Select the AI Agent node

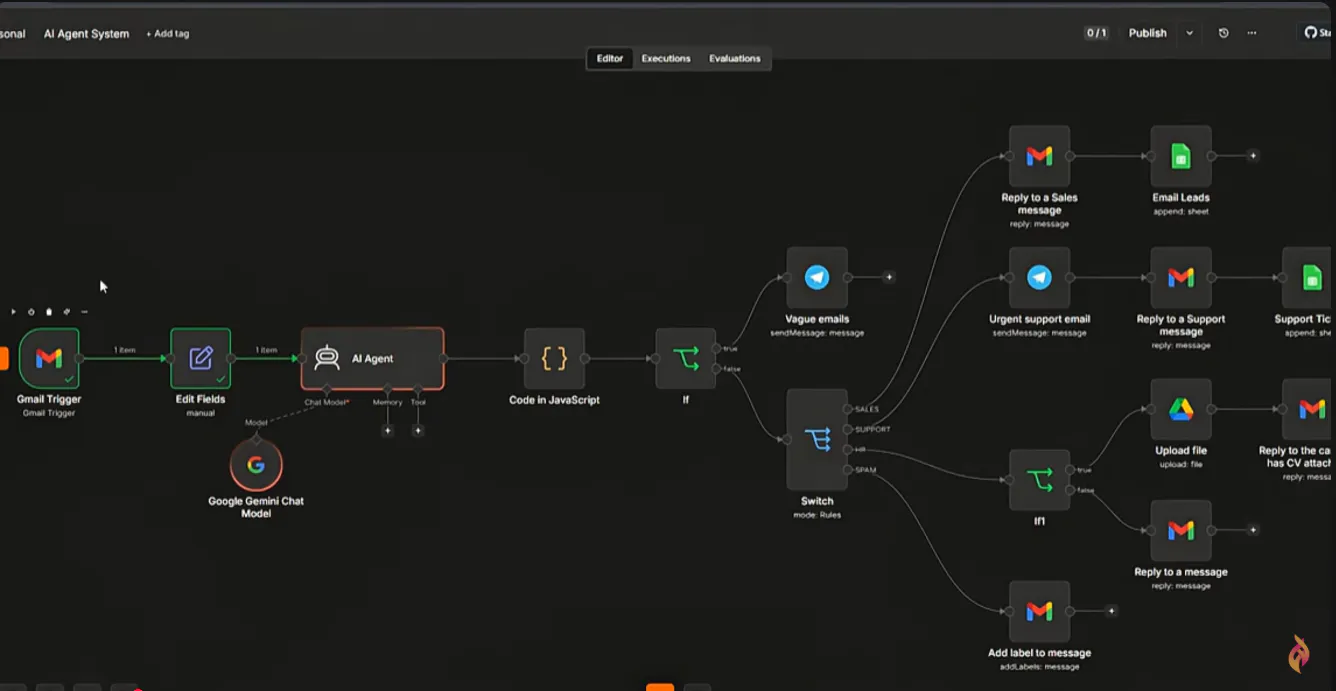point(373,358)
